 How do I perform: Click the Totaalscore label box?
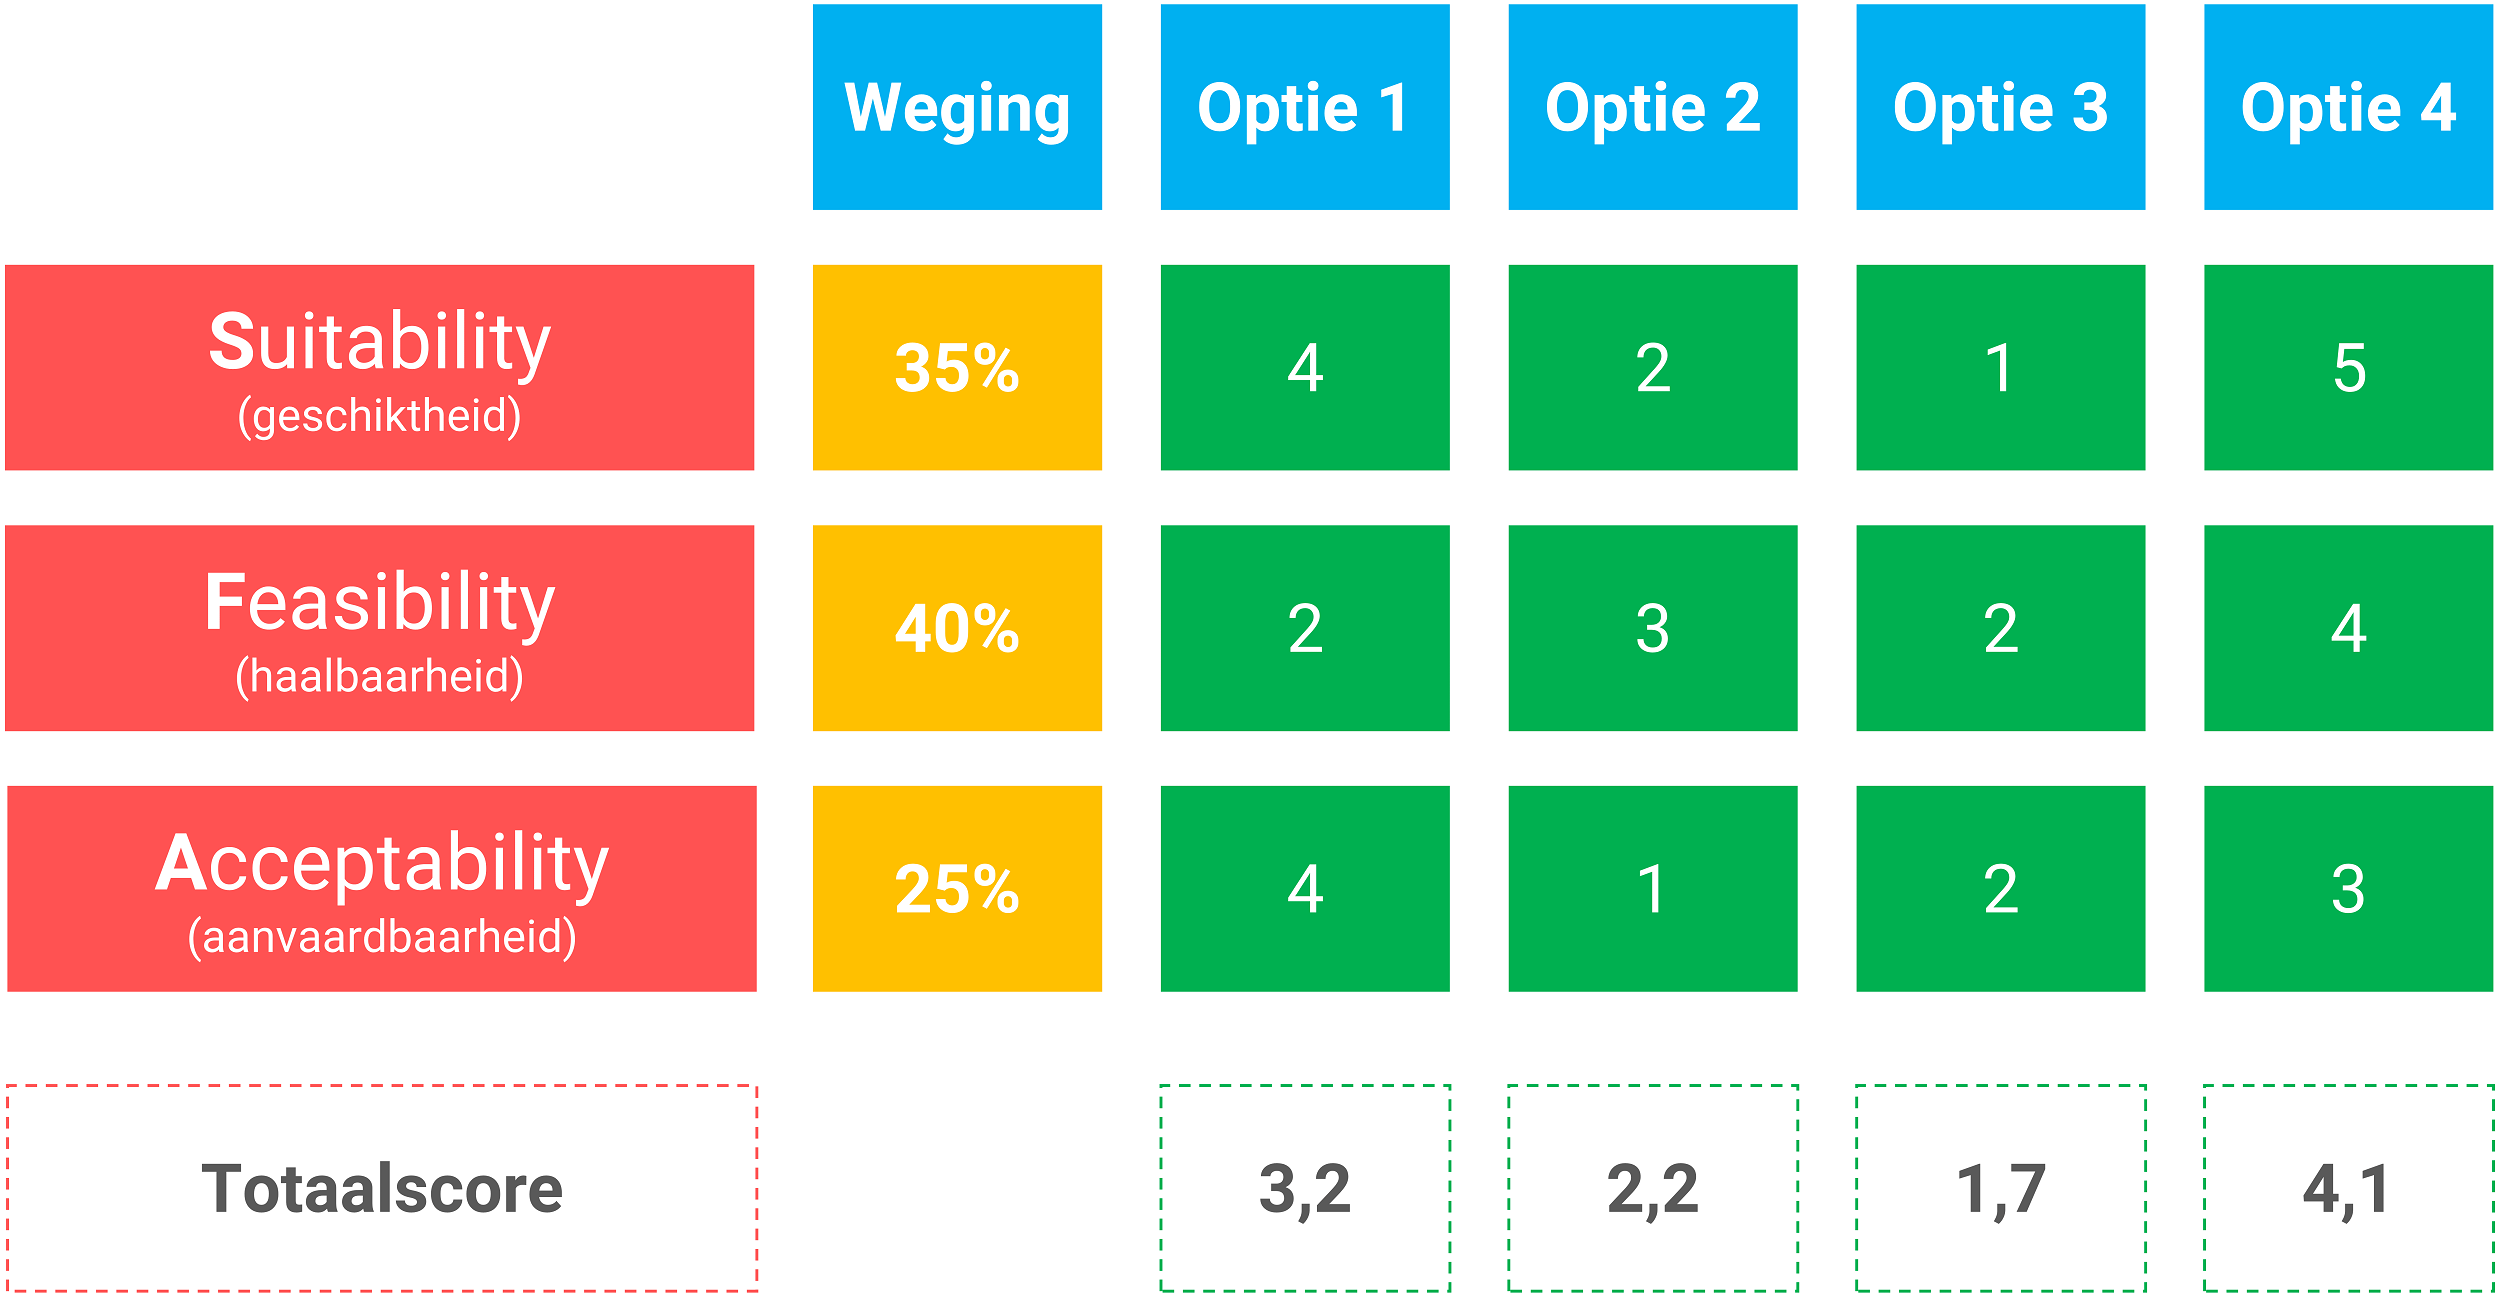tap(382, 1188)
